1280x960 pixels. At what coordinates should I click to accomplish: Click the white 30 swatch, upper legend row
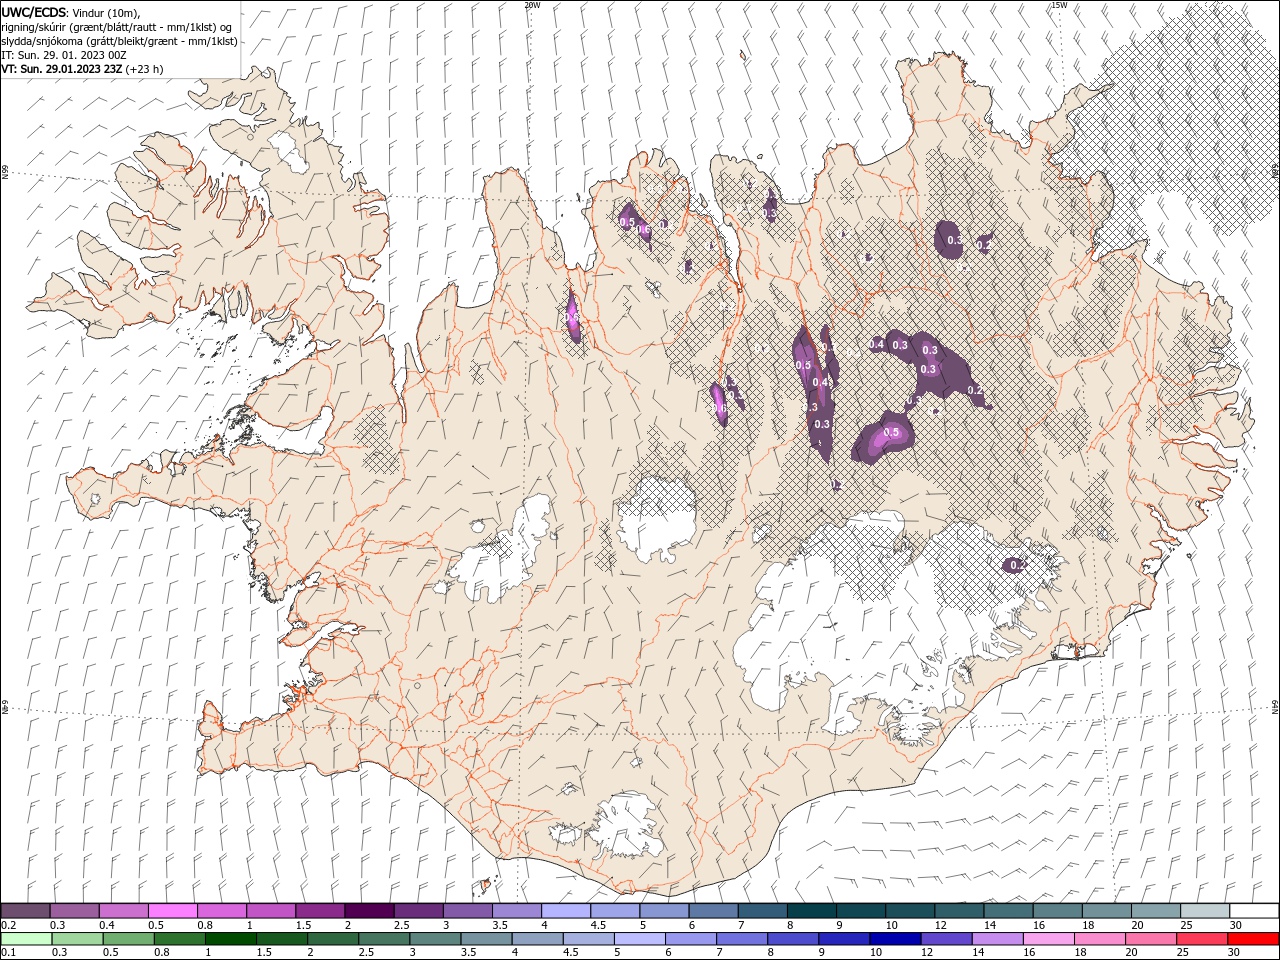tap(1253, 910)
